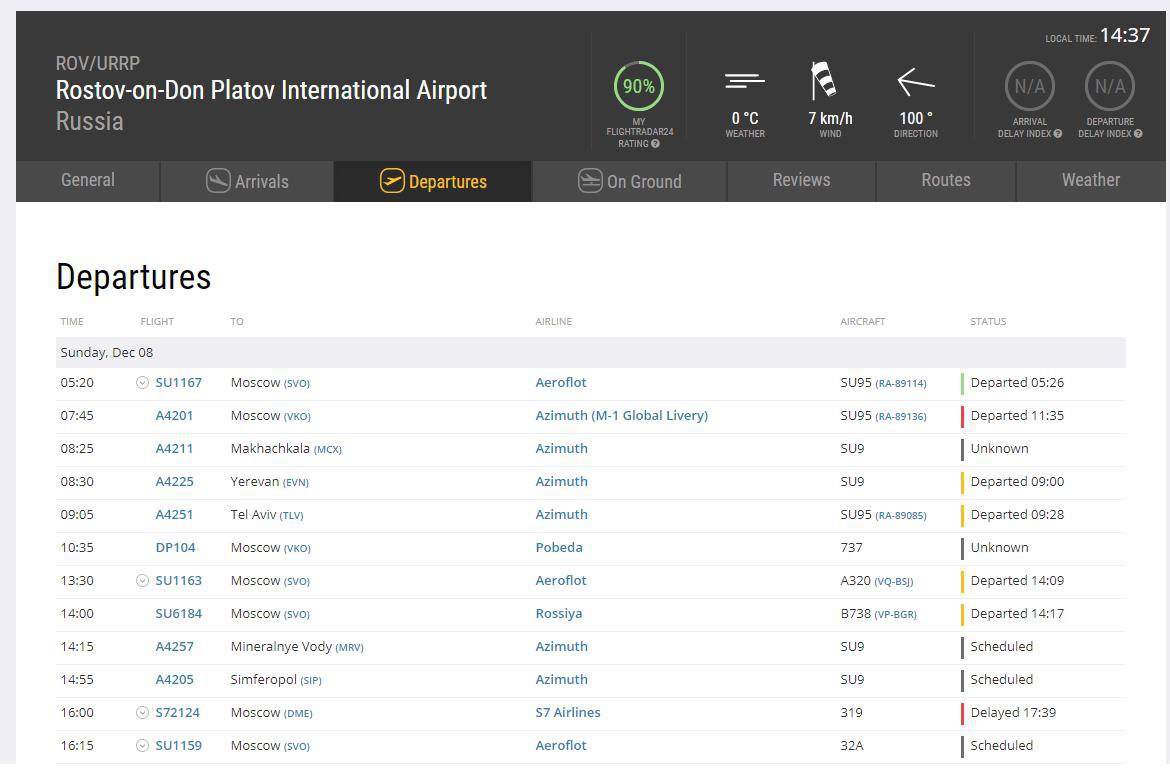The width and height of the screenshot is (1170, 770).
Task: Click the Departures plane icon
Action: coord(392,181)
